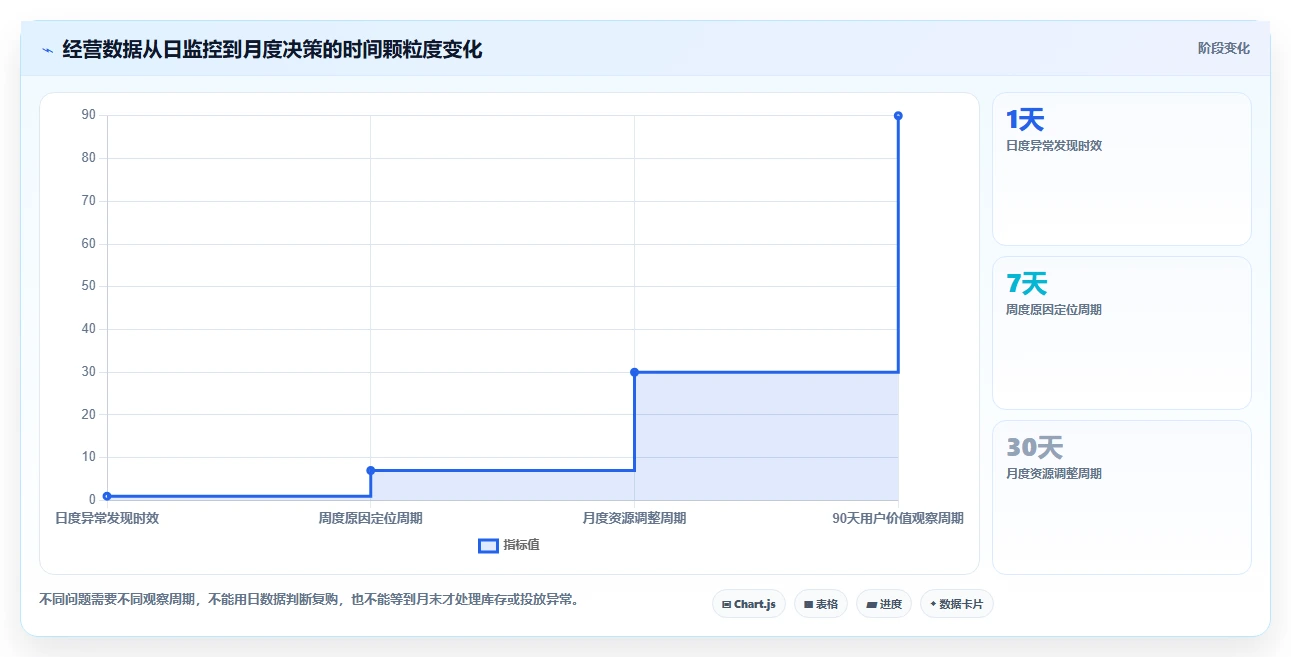1291x657 pixels.
Task: Toggle the 指标值 legend item
Action: [509, 545]
